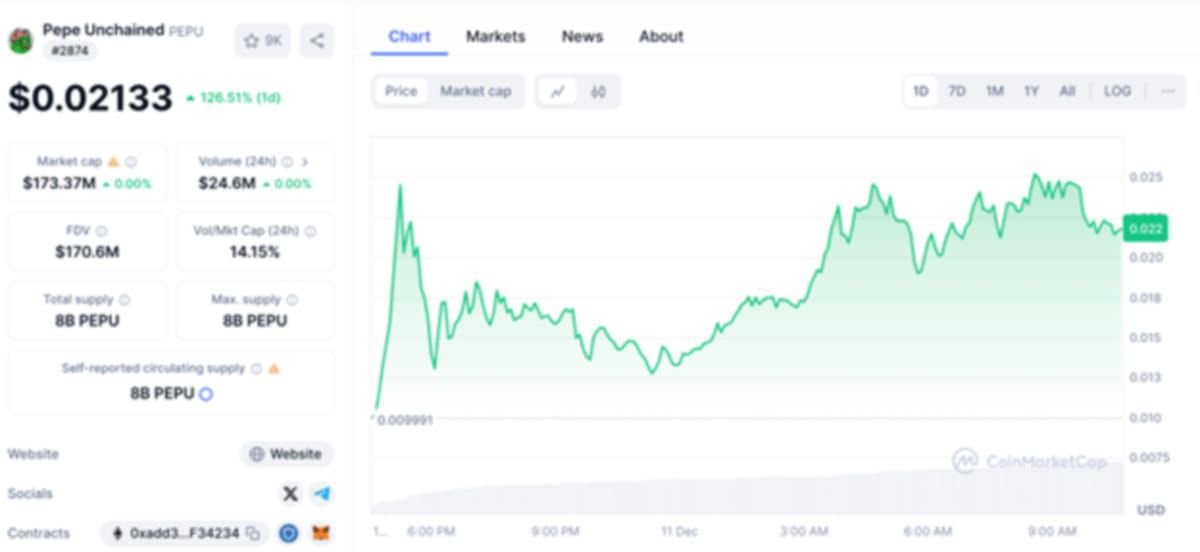Switch chart to candlestick view
Image resolution: width=1200 pixels, height=552 pixels.
point(598,92)
